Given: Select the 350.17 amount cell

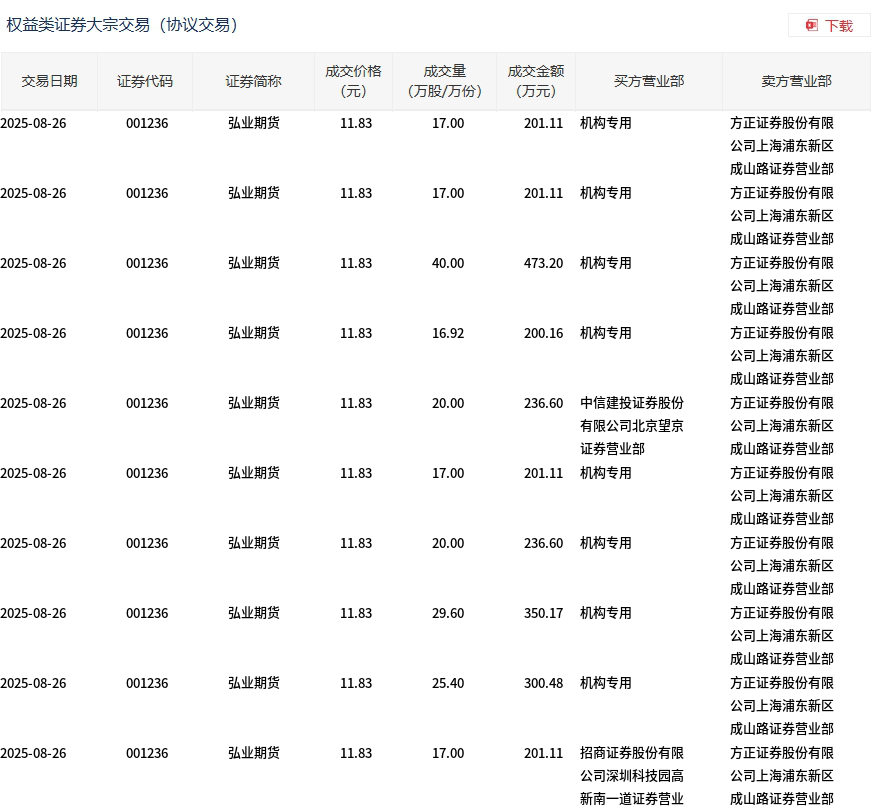Looking at the screenshot, I should click(543, 613).
